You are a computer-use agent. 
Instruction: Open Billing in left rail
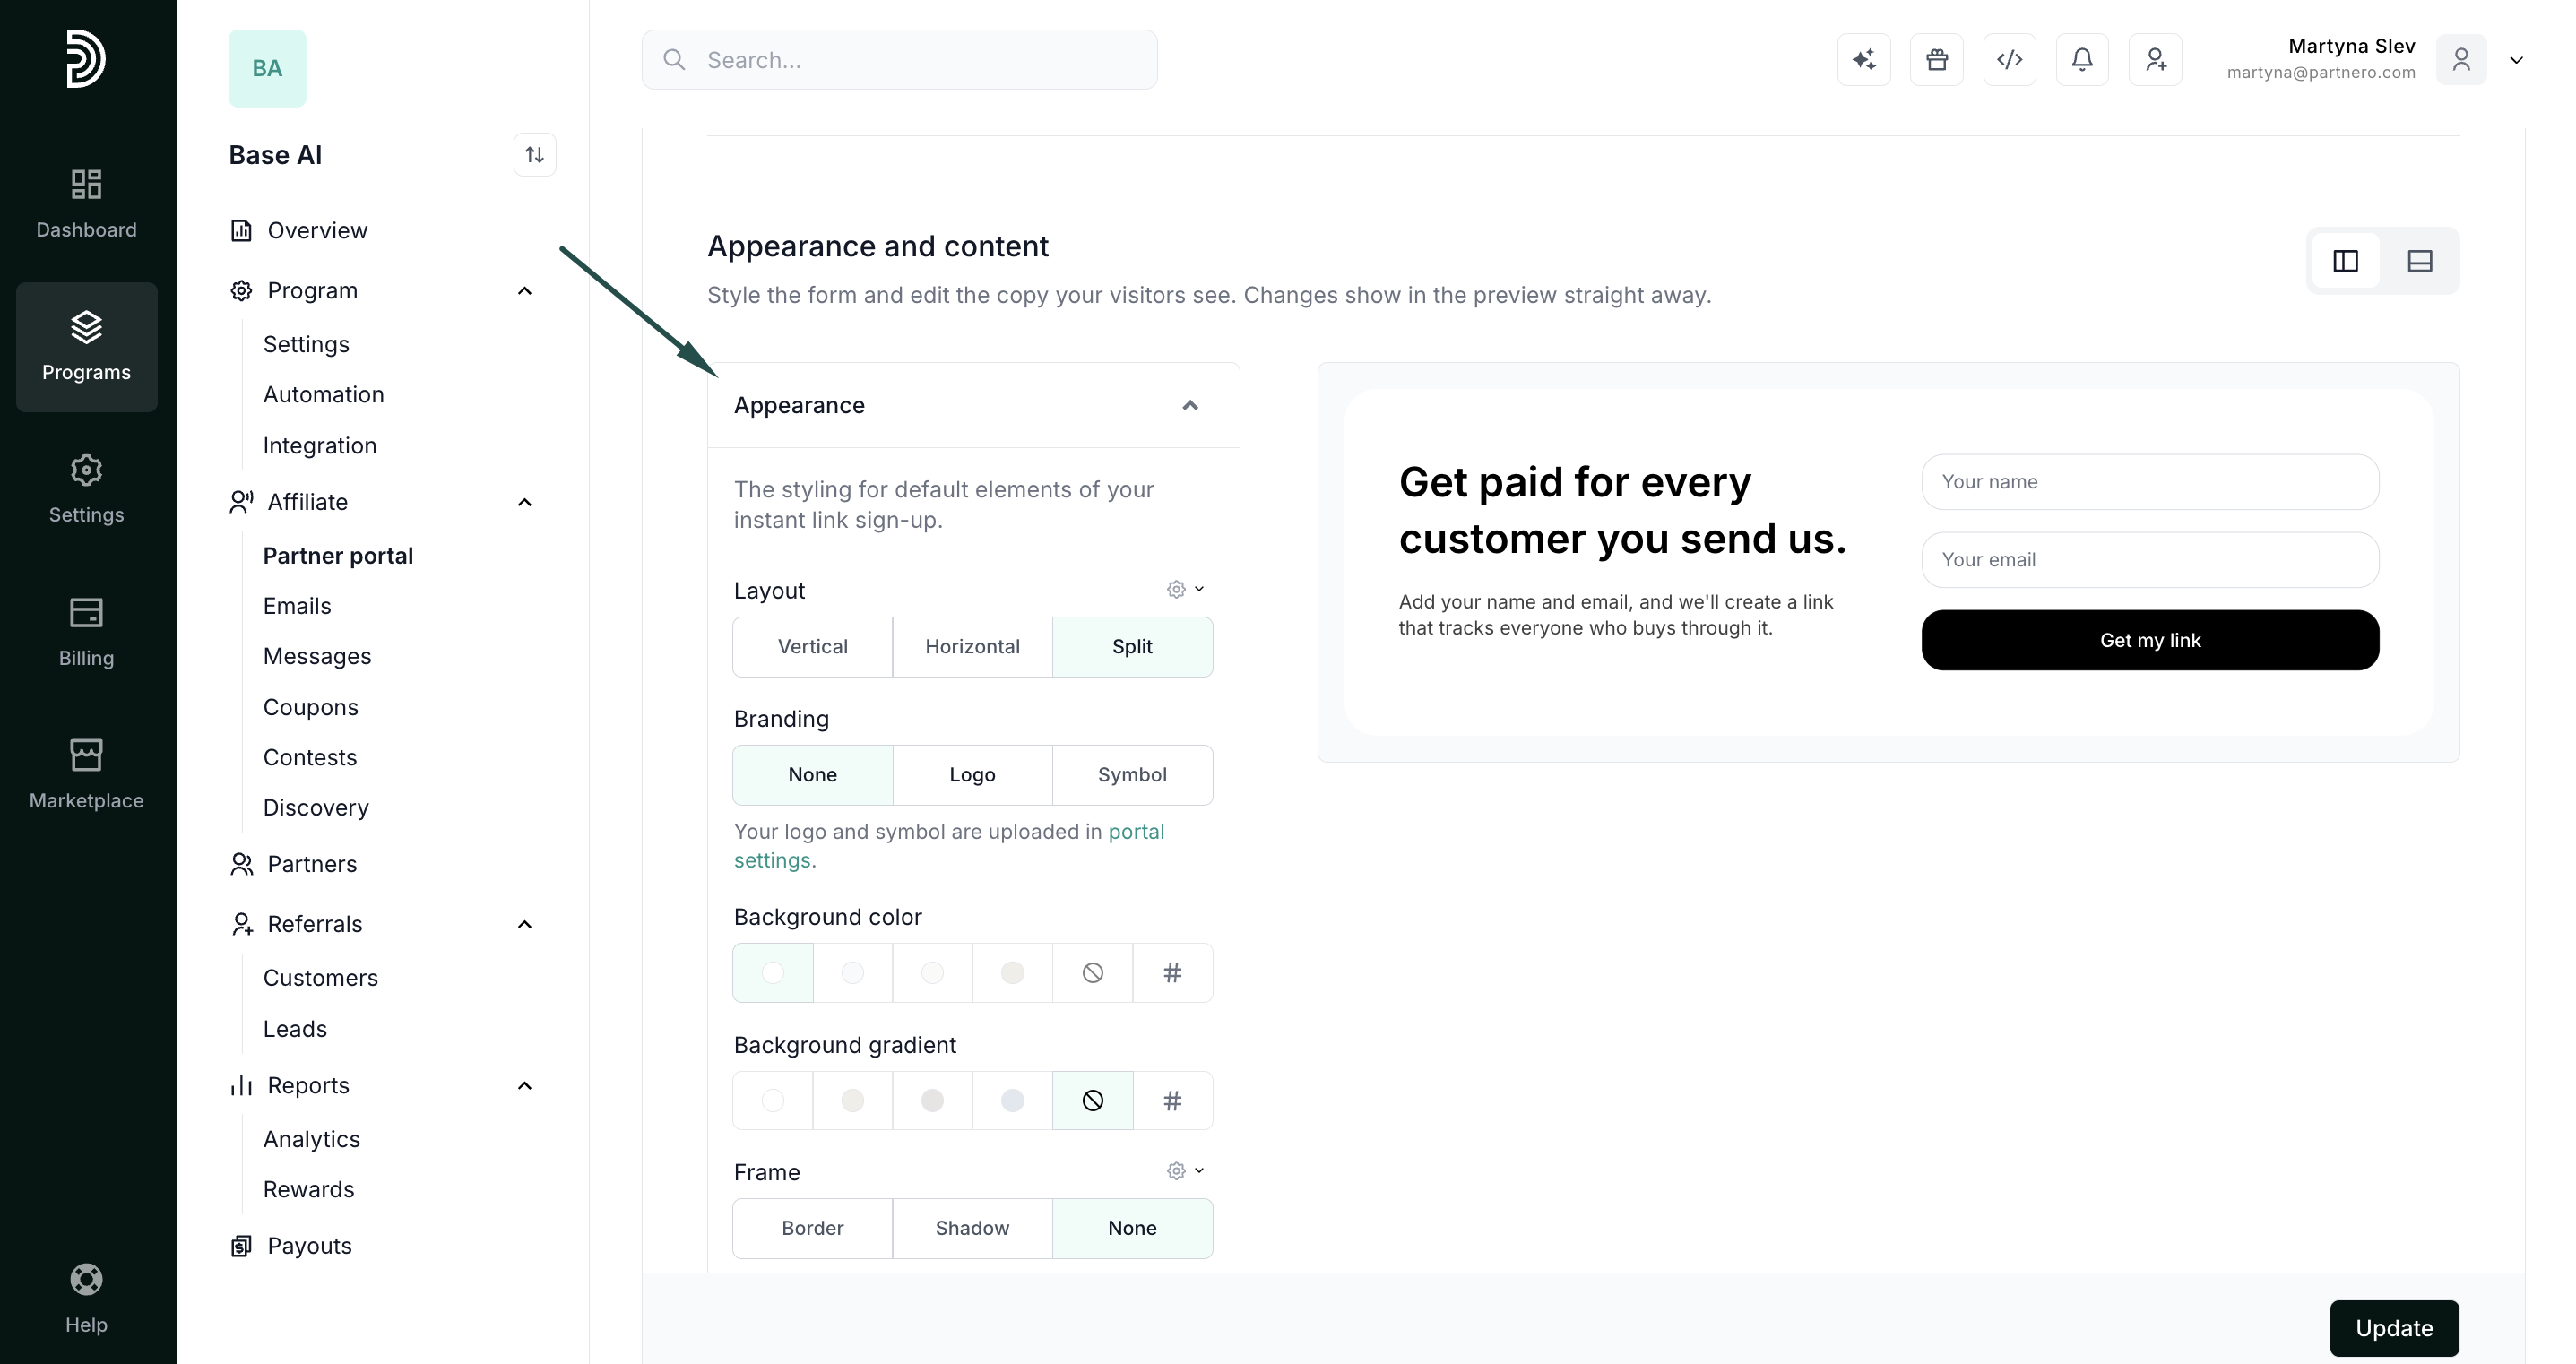(x=87, y=632)
